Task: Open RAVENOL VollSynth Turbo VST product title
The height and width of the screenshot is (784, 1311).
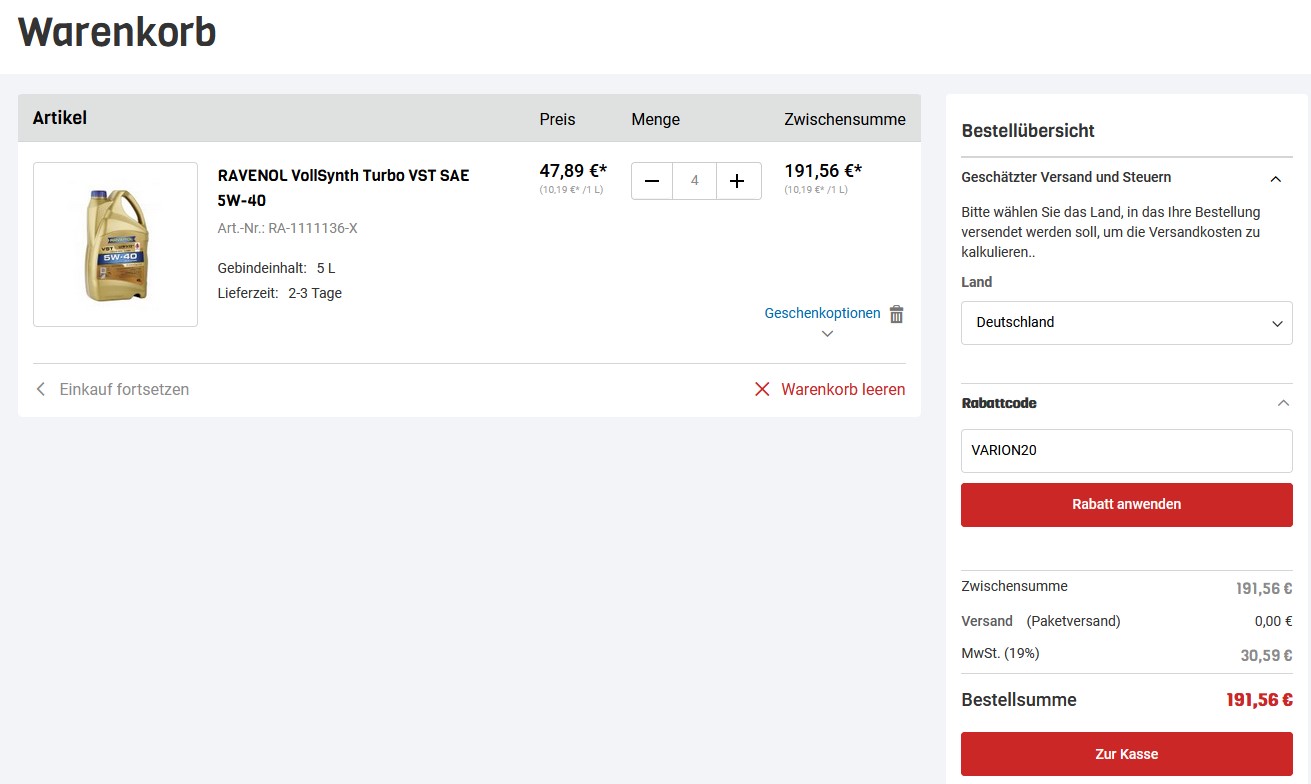Action: (x=343, y=187)
